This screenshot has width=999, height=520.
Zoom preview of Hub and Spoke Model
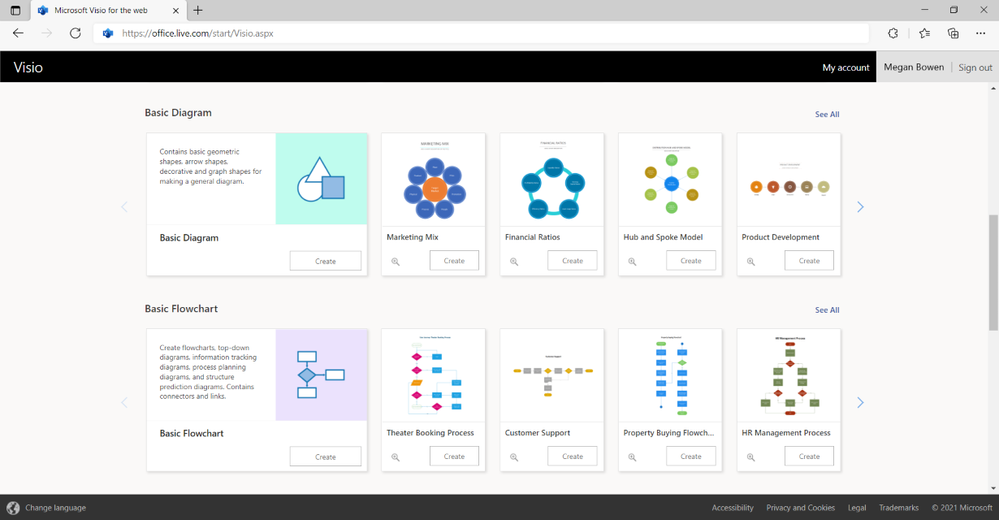pos(633,261)
